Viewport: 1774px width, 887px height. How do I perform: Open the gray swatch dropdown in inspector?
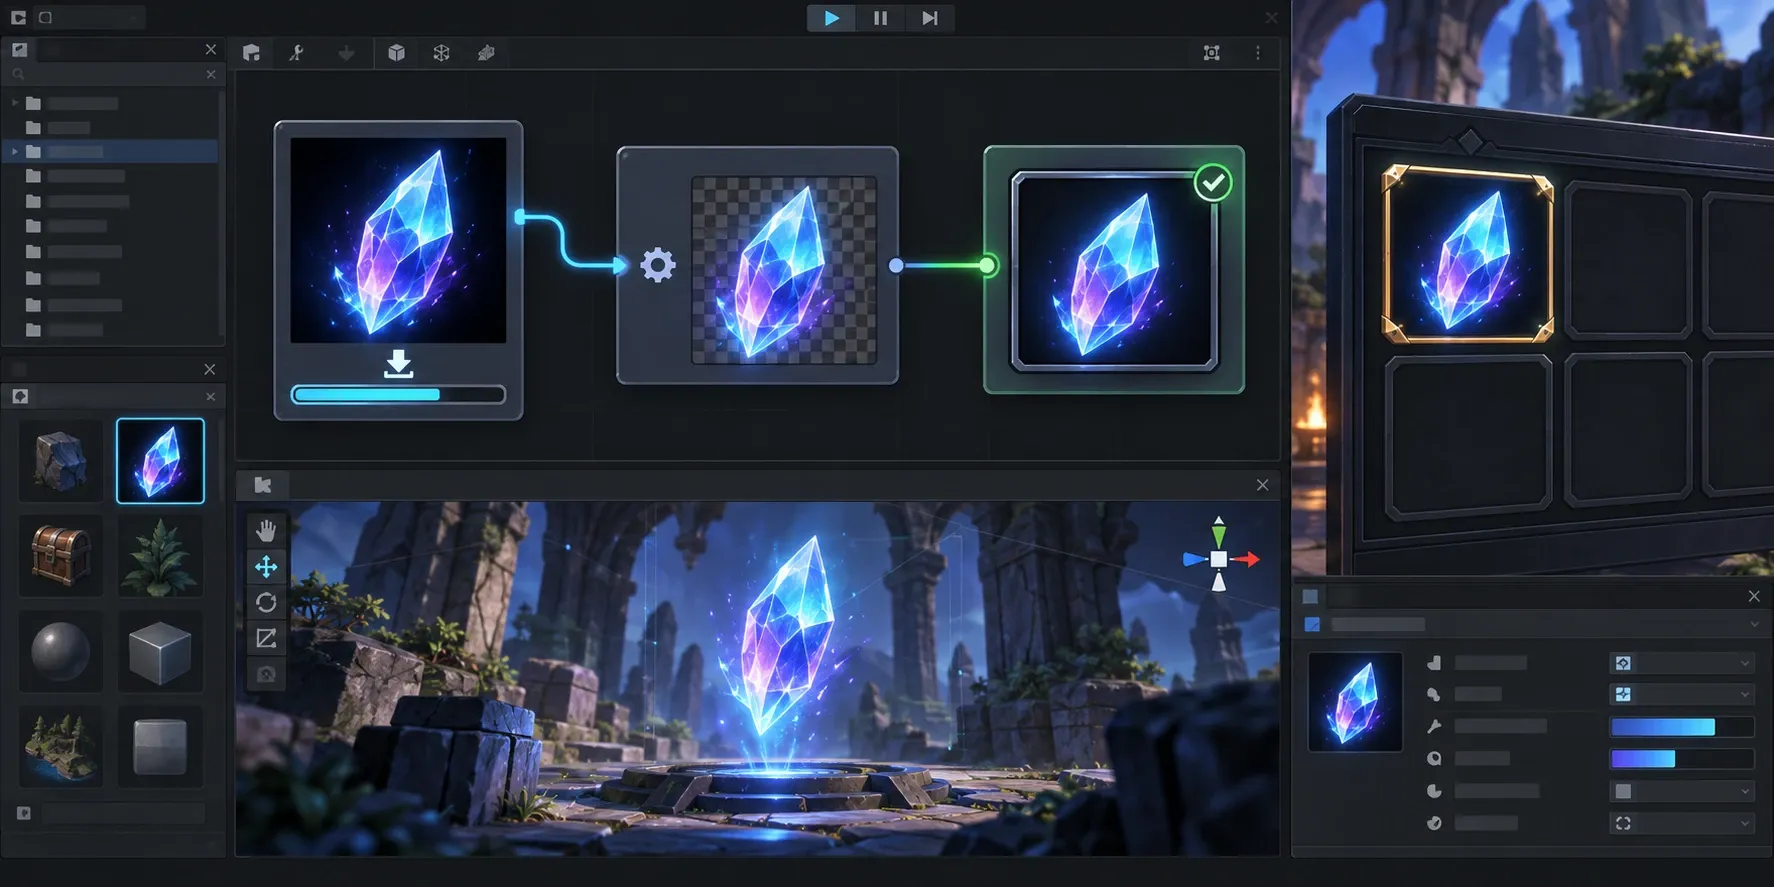pyautogui.click(x=1681, y=791)
